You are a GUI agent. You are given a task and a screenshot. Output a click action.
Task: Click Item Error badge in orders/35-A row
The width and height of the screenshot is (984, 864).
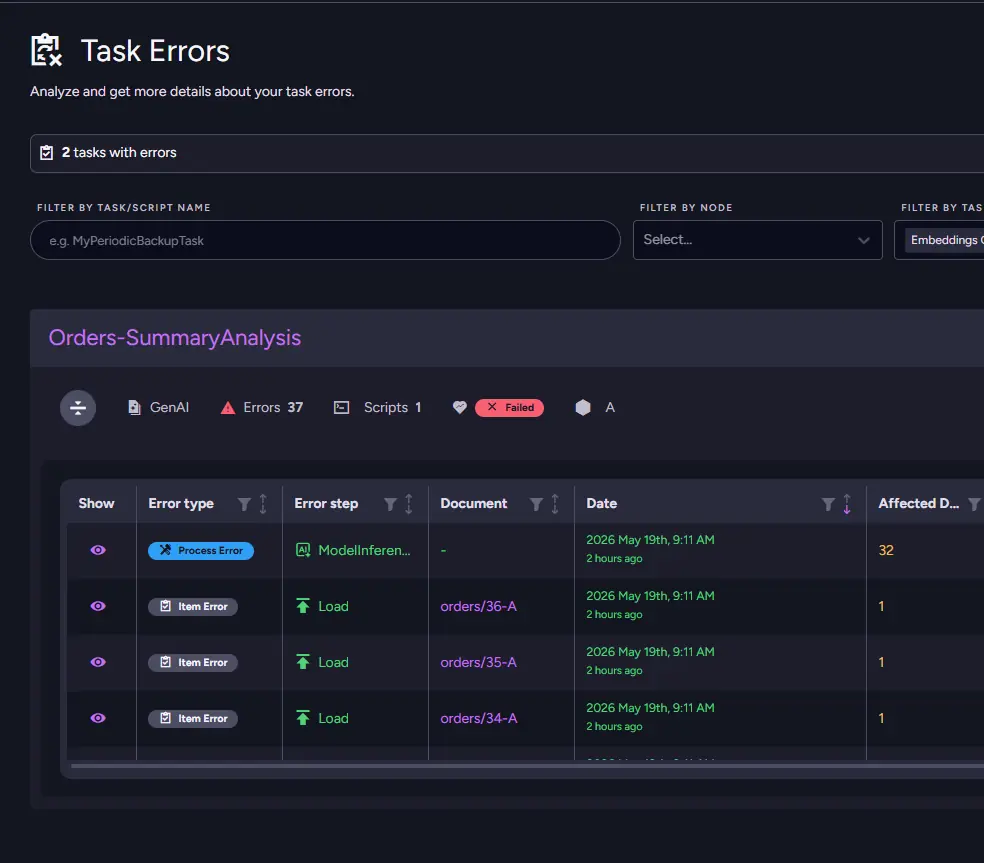(193, 663)
